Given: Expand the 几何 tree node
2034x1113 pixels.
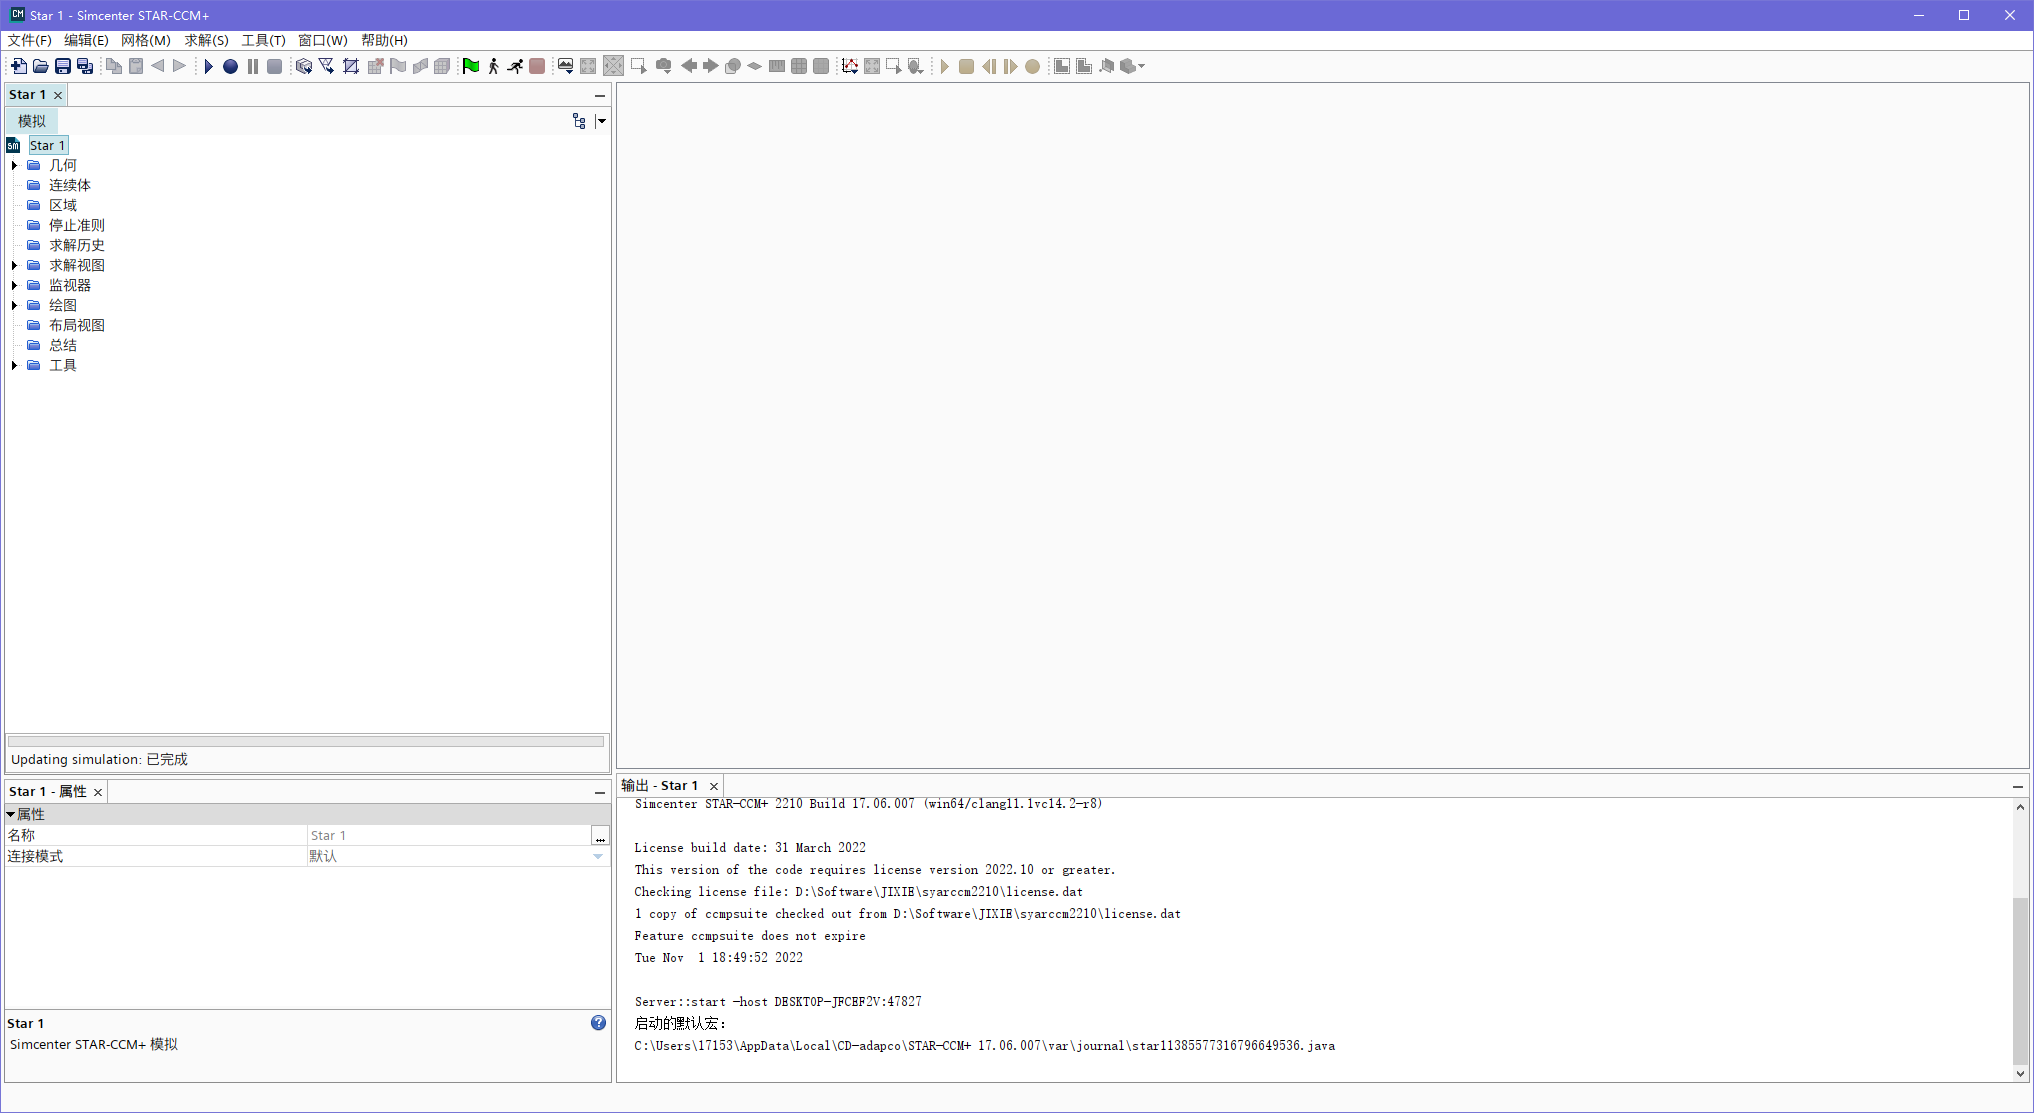Looking at the screenshot, I should pyautogui.click(x=14, y=165).
